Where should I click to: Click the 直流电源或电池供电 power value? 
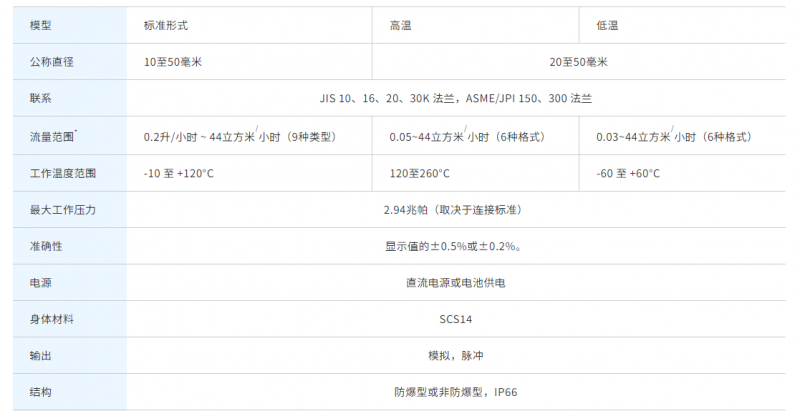455,283
